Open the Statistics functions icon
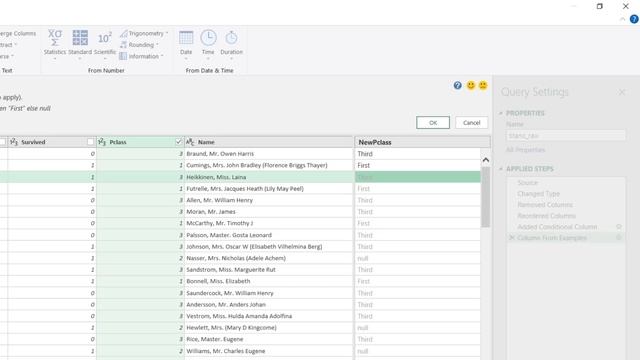Viewport: 640px width, 360px height. (x=55, y=38)
